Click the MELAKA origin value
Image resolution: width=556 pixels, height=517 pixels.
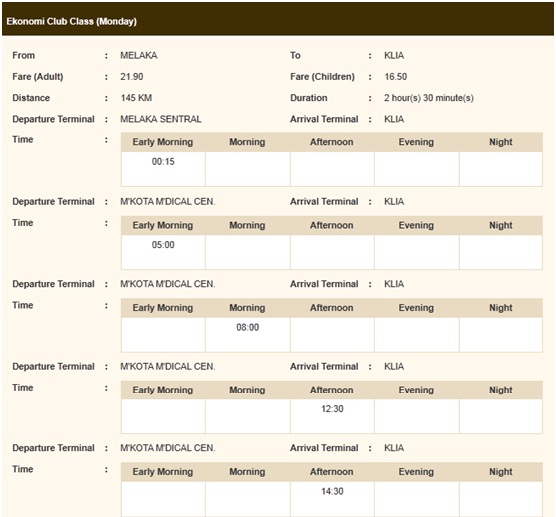click(139, 55)
